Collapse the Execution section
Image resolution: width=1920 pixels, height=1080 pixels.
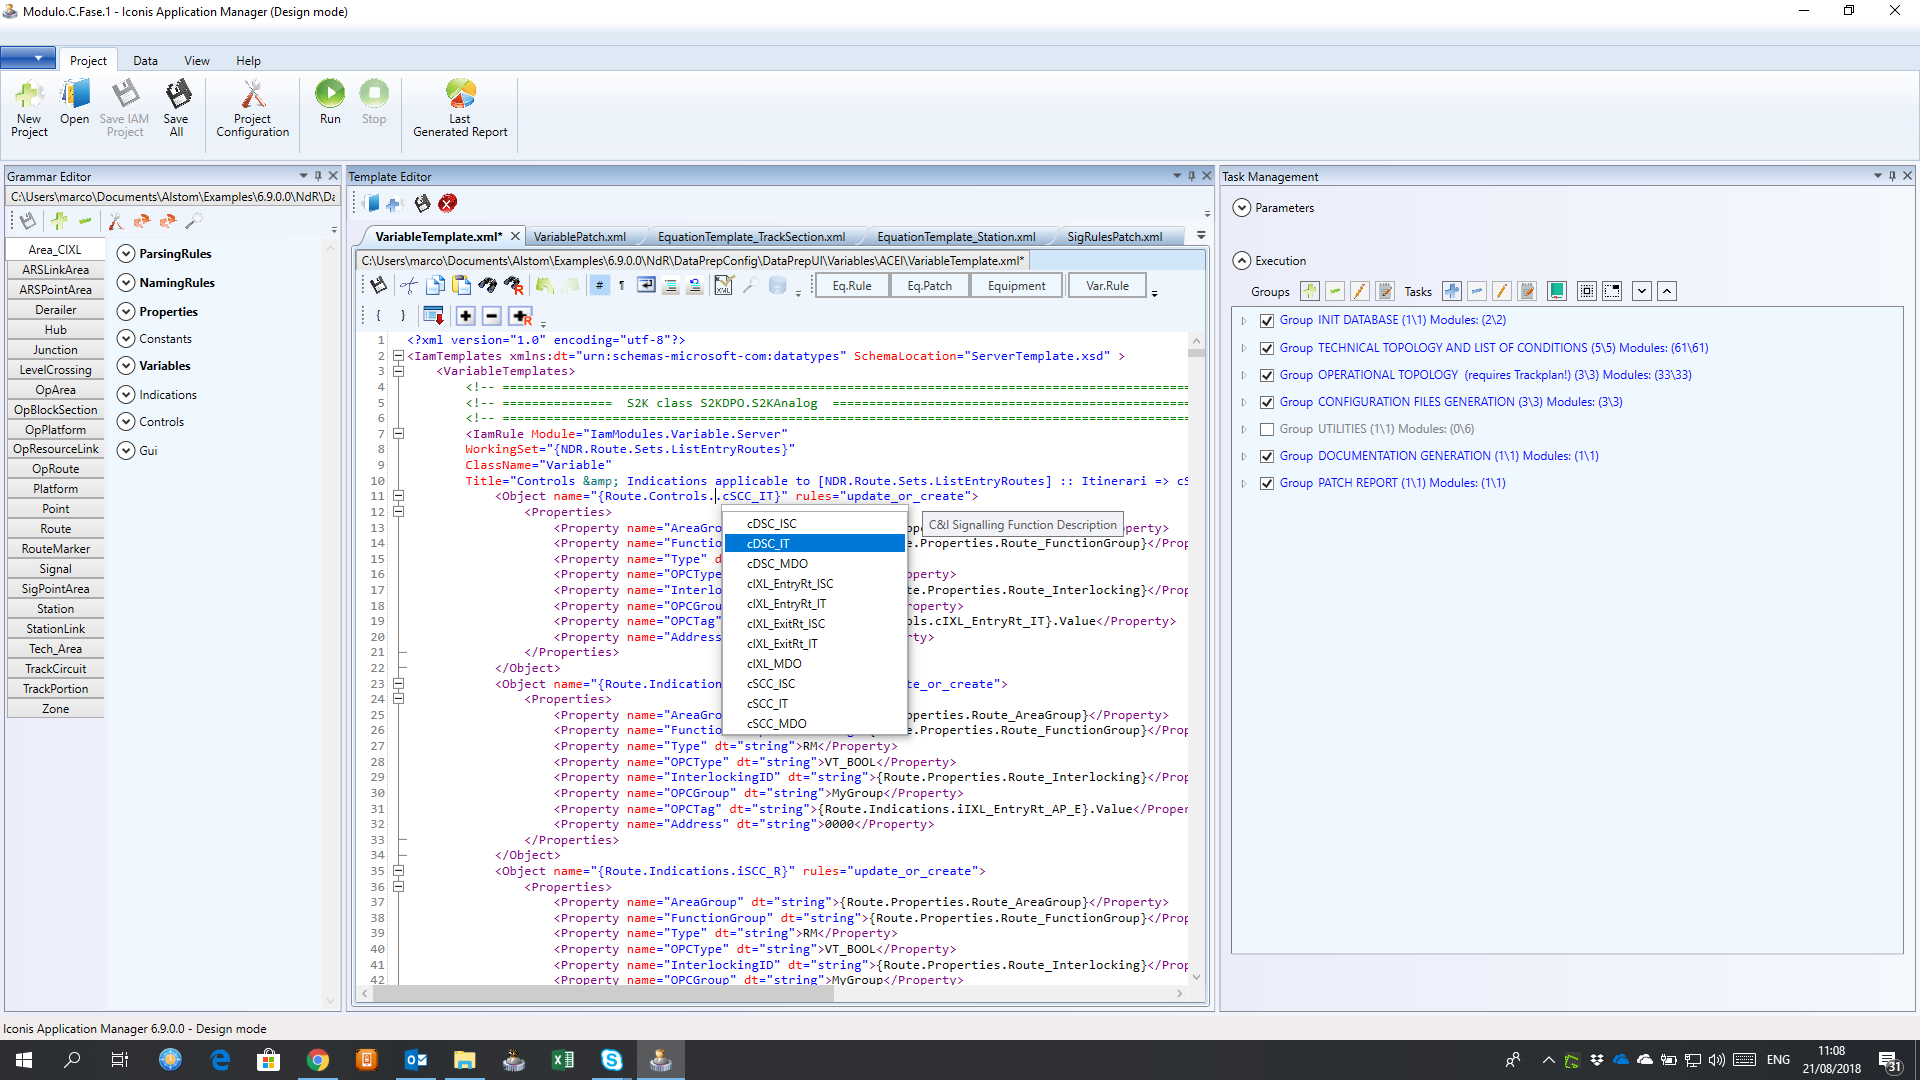coord(1242,261)
